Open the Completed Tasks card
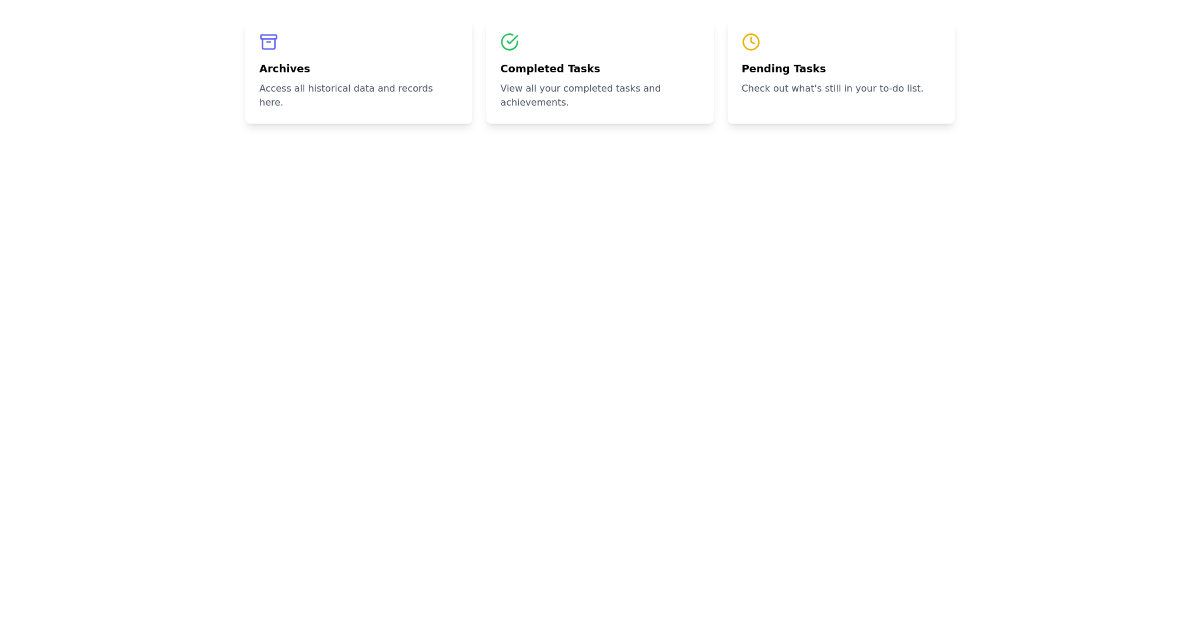 tap(600, 70)
